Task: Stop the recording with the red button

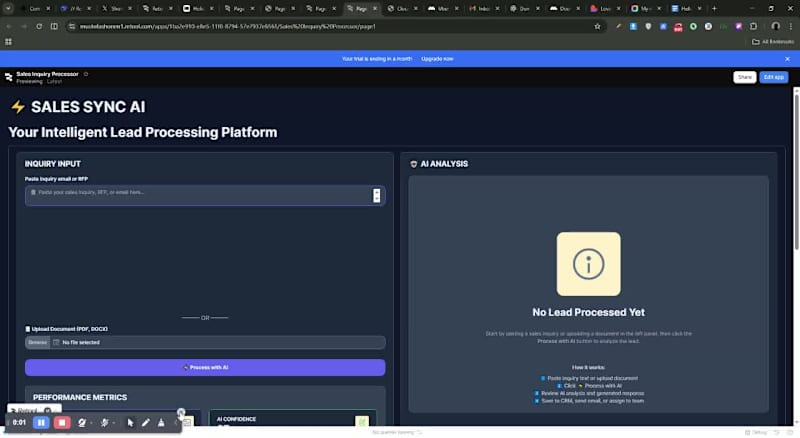Action: tap(62, 423)
